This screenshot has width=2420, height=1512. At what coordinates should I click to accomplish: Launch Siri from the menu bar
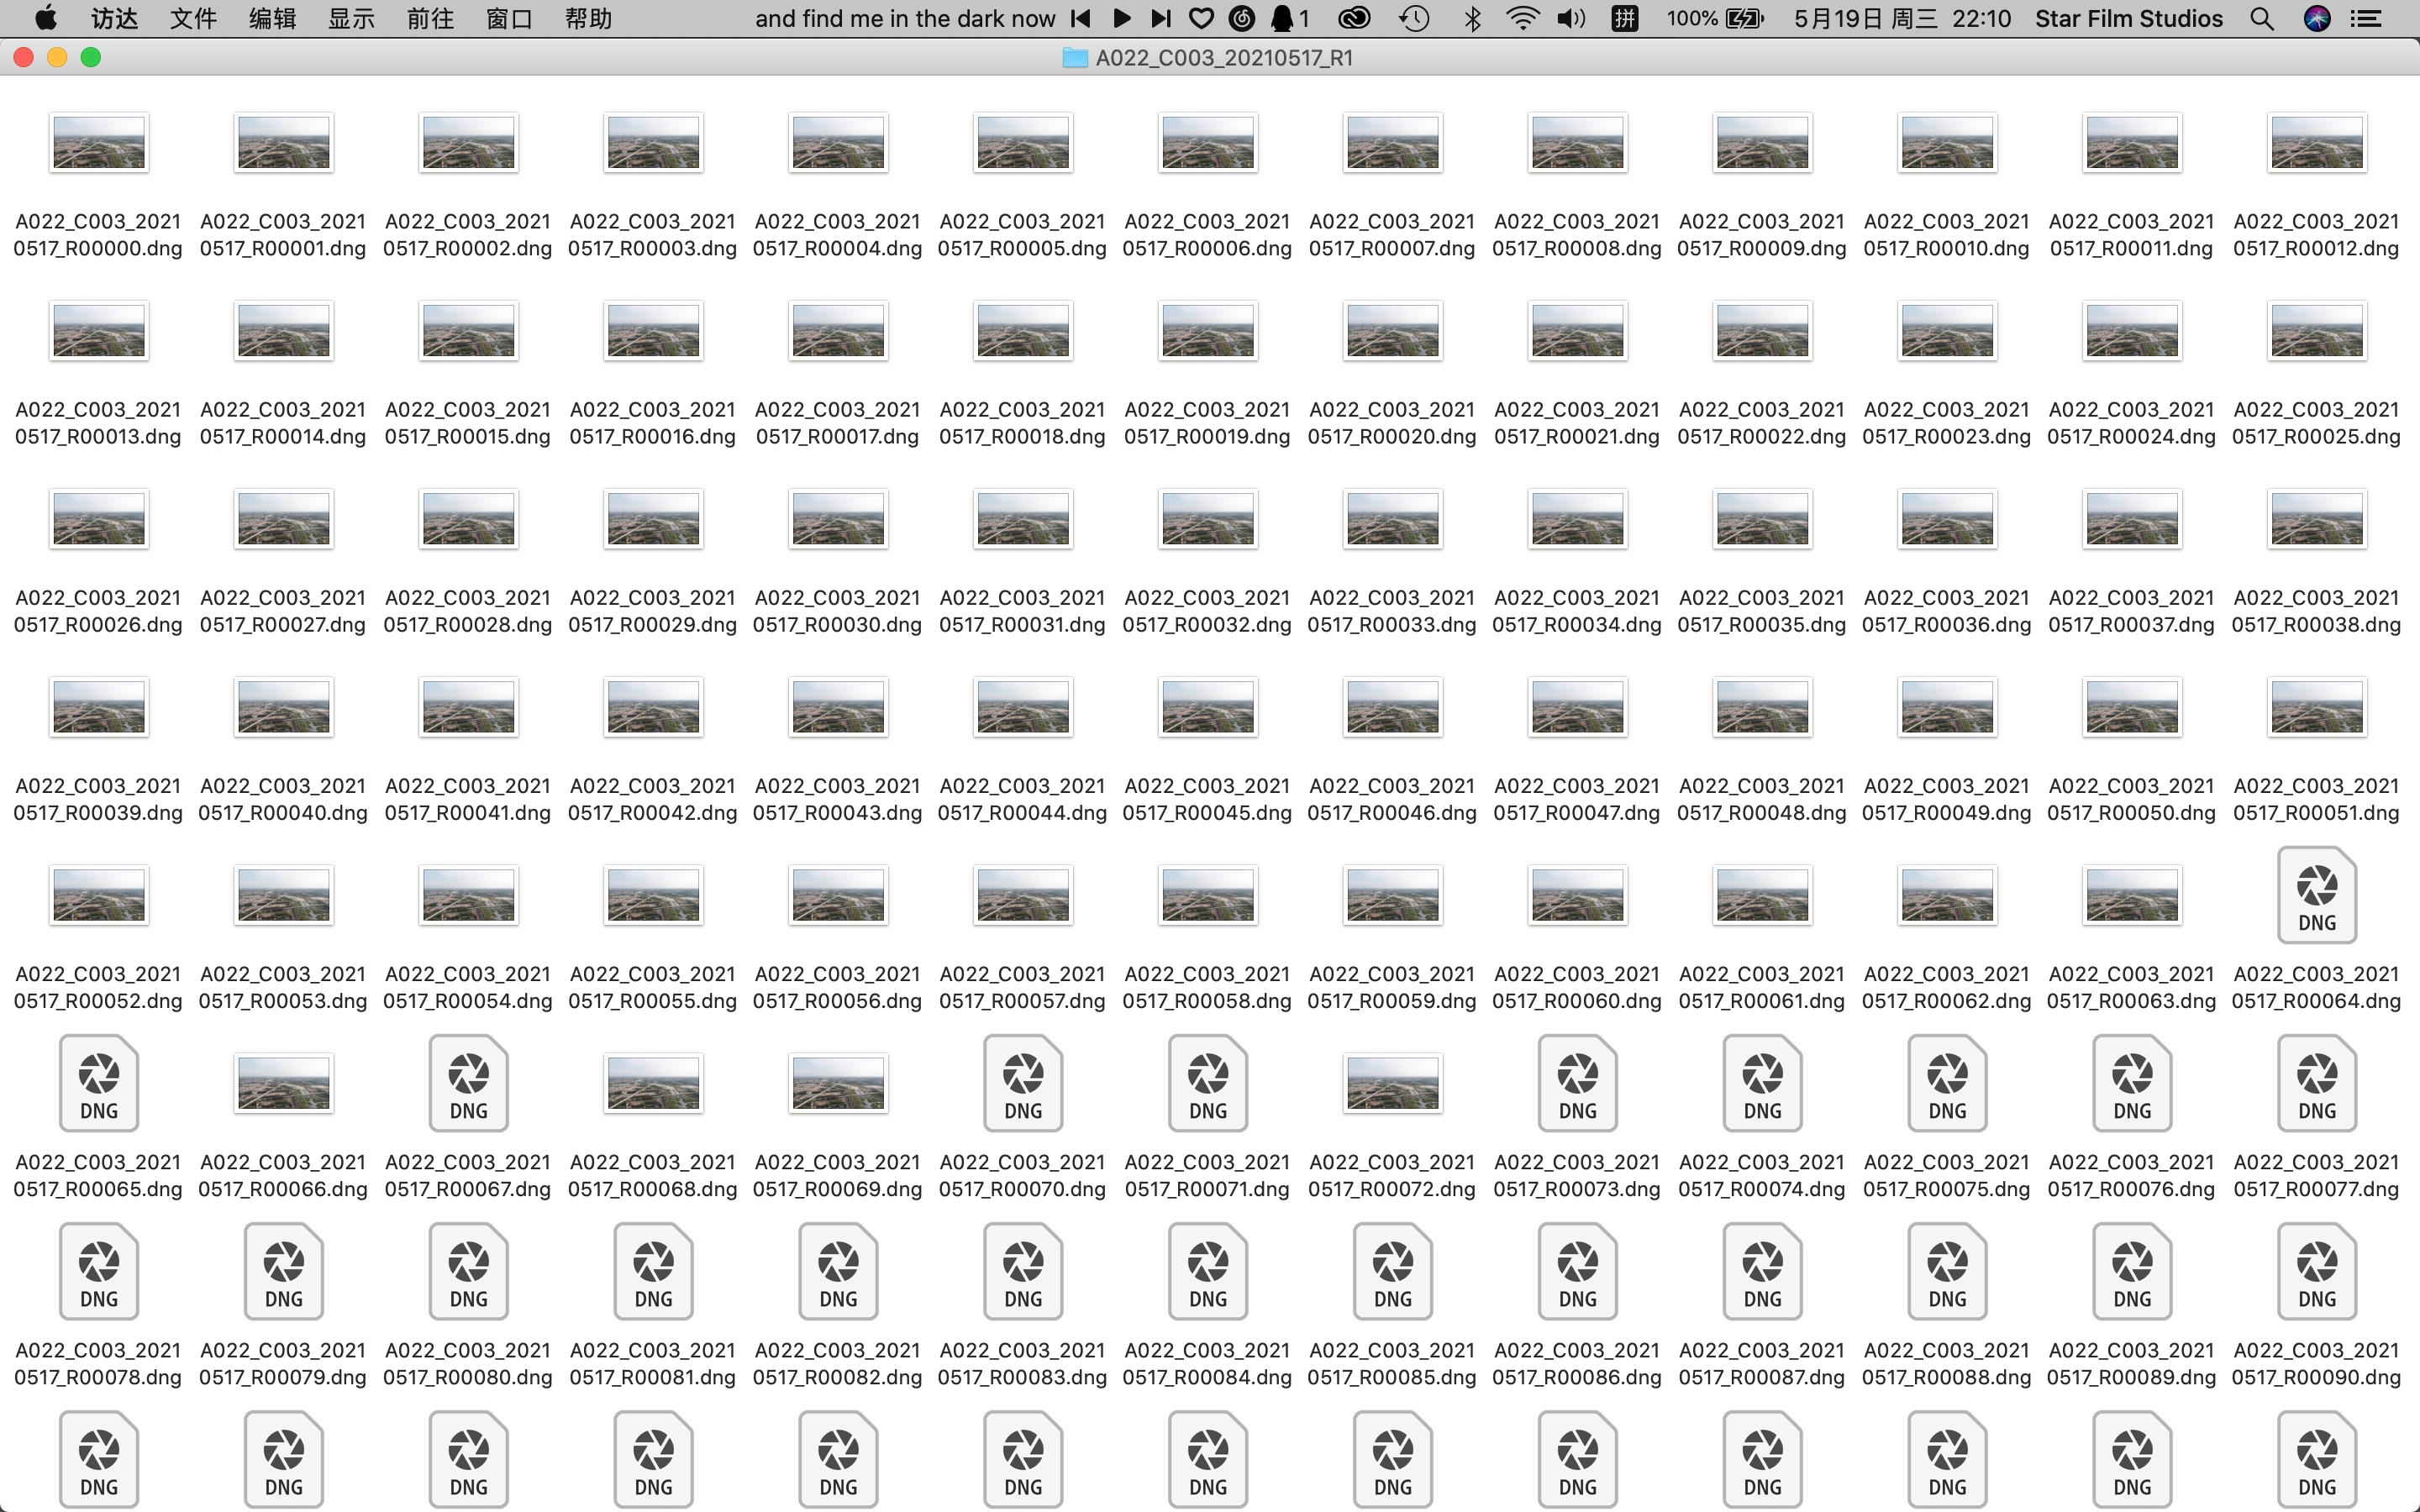(x=2317, y=18)
